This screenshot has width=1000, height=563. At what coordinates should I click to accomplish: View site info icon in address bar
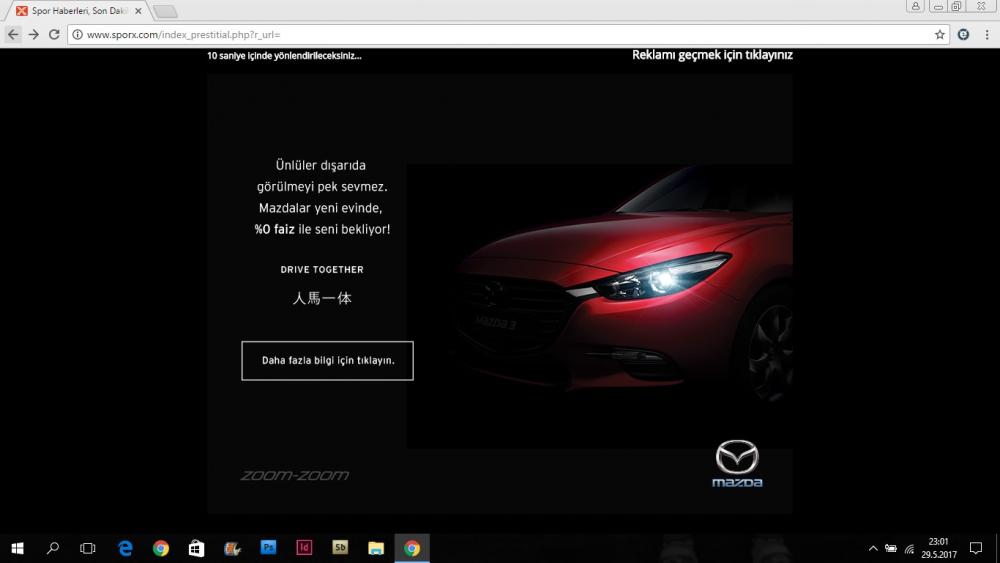pos(77,34)
